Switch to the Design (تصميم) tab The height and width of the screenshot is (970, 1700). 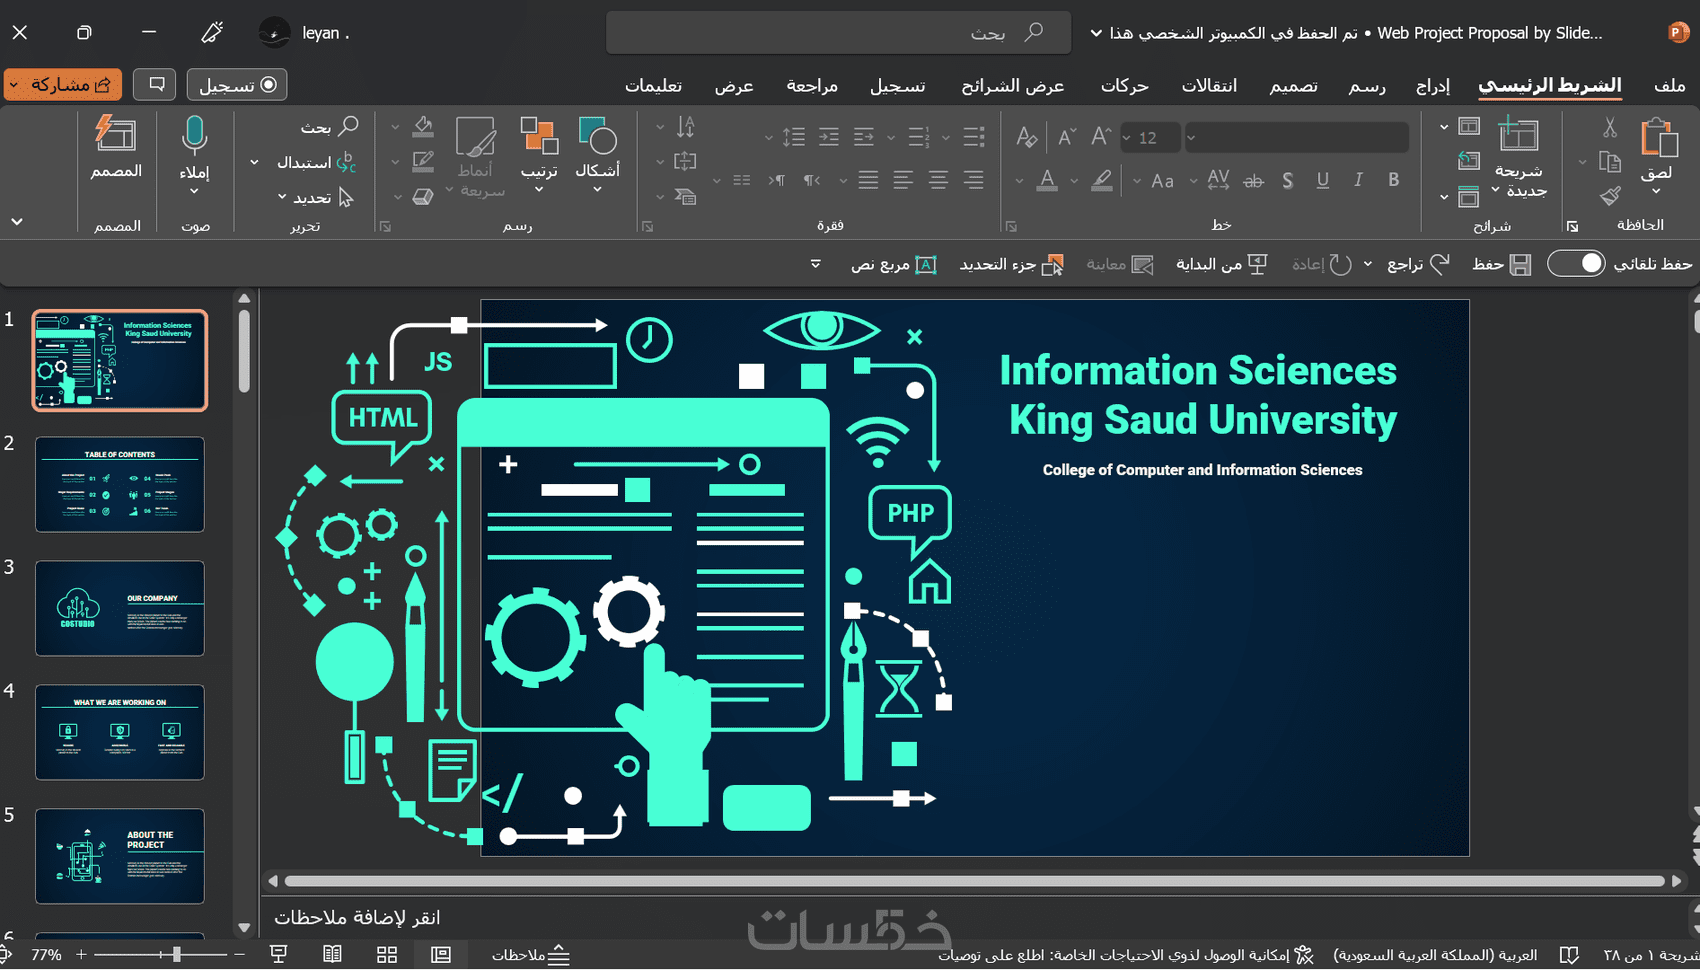1294,86
